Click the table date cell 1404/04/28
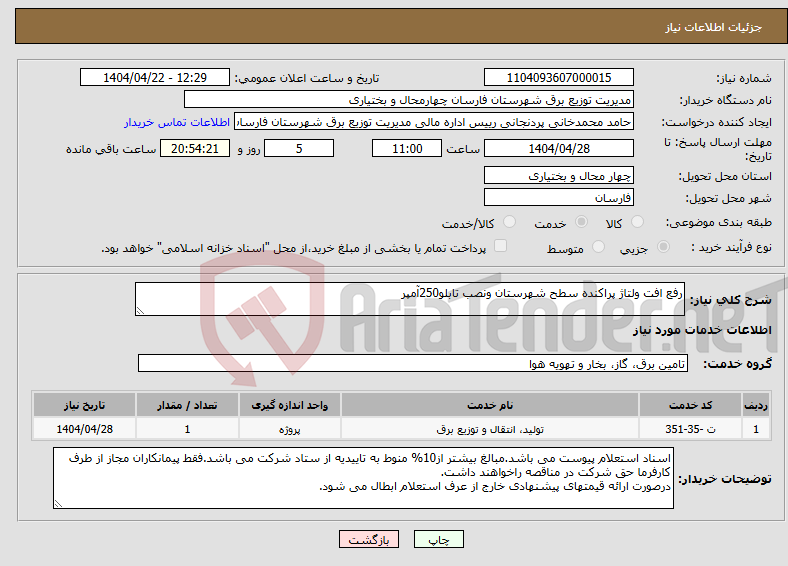The width and height of the screenshot is (788, 566). [84, 429]
